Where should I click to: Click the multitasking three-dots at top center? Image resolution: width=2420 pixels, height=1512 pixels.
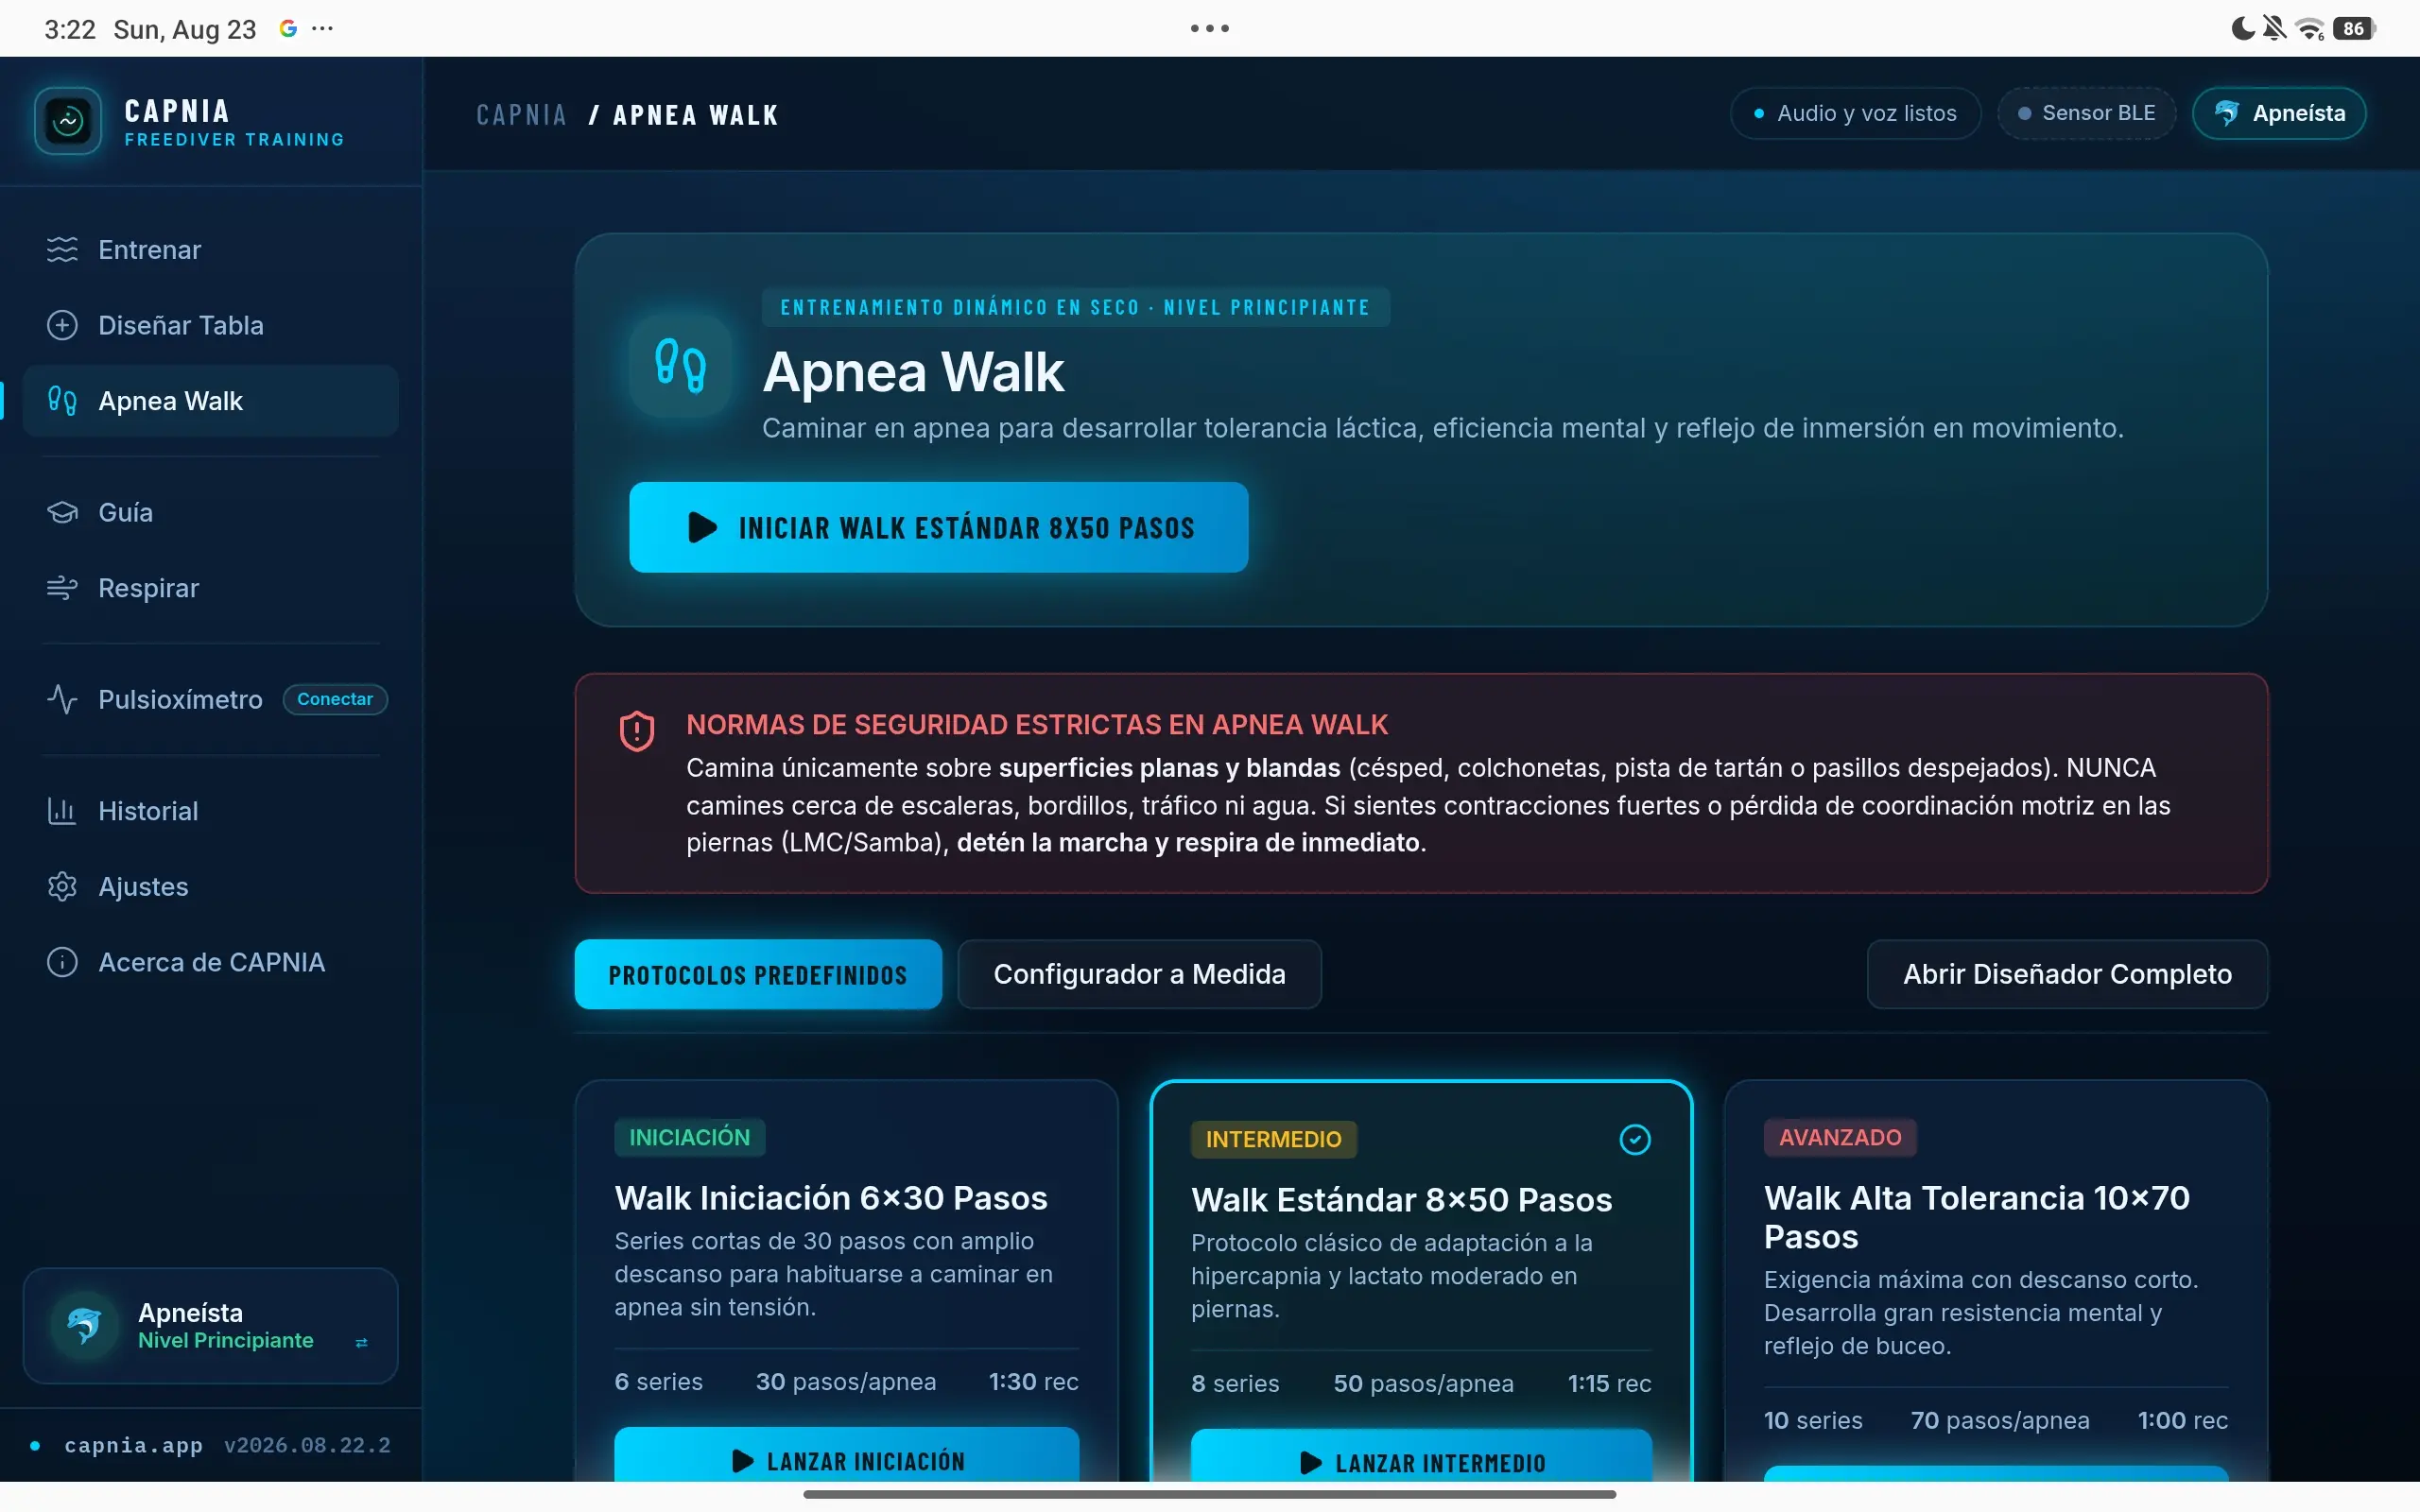coord(1210,28)
